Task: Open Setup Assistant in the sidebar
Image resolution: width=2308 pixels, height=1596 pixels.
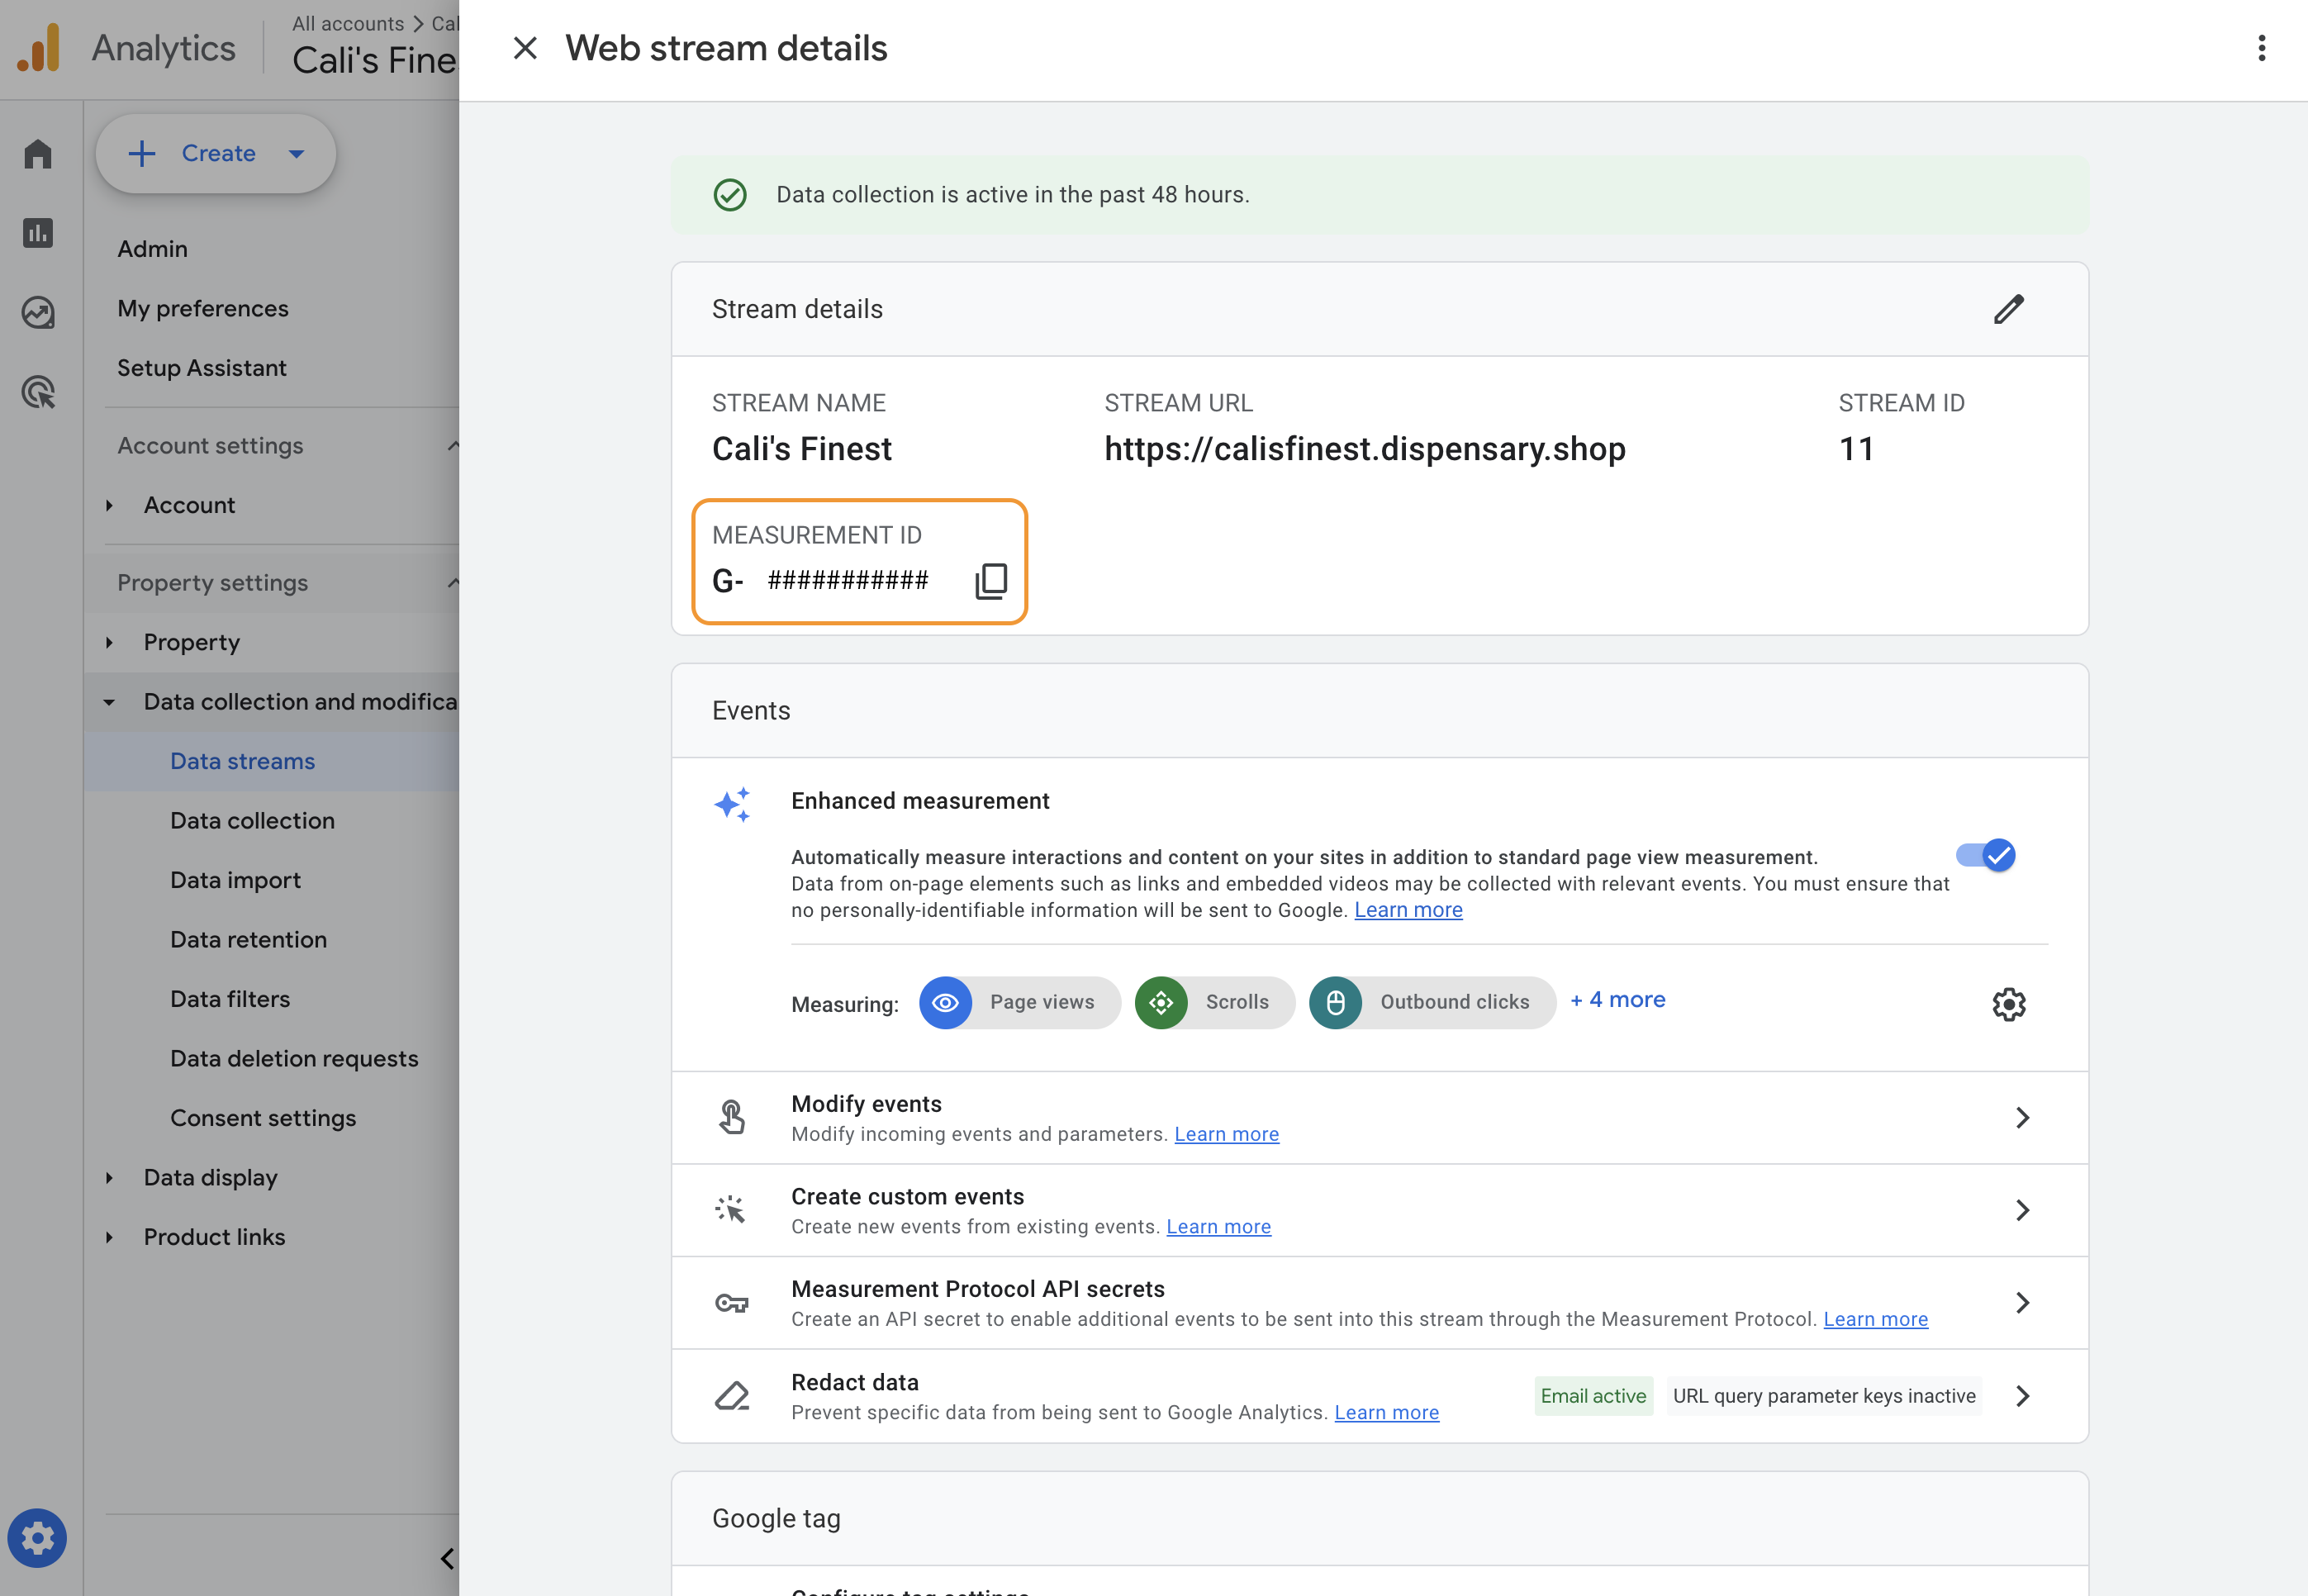Action: 202,368
